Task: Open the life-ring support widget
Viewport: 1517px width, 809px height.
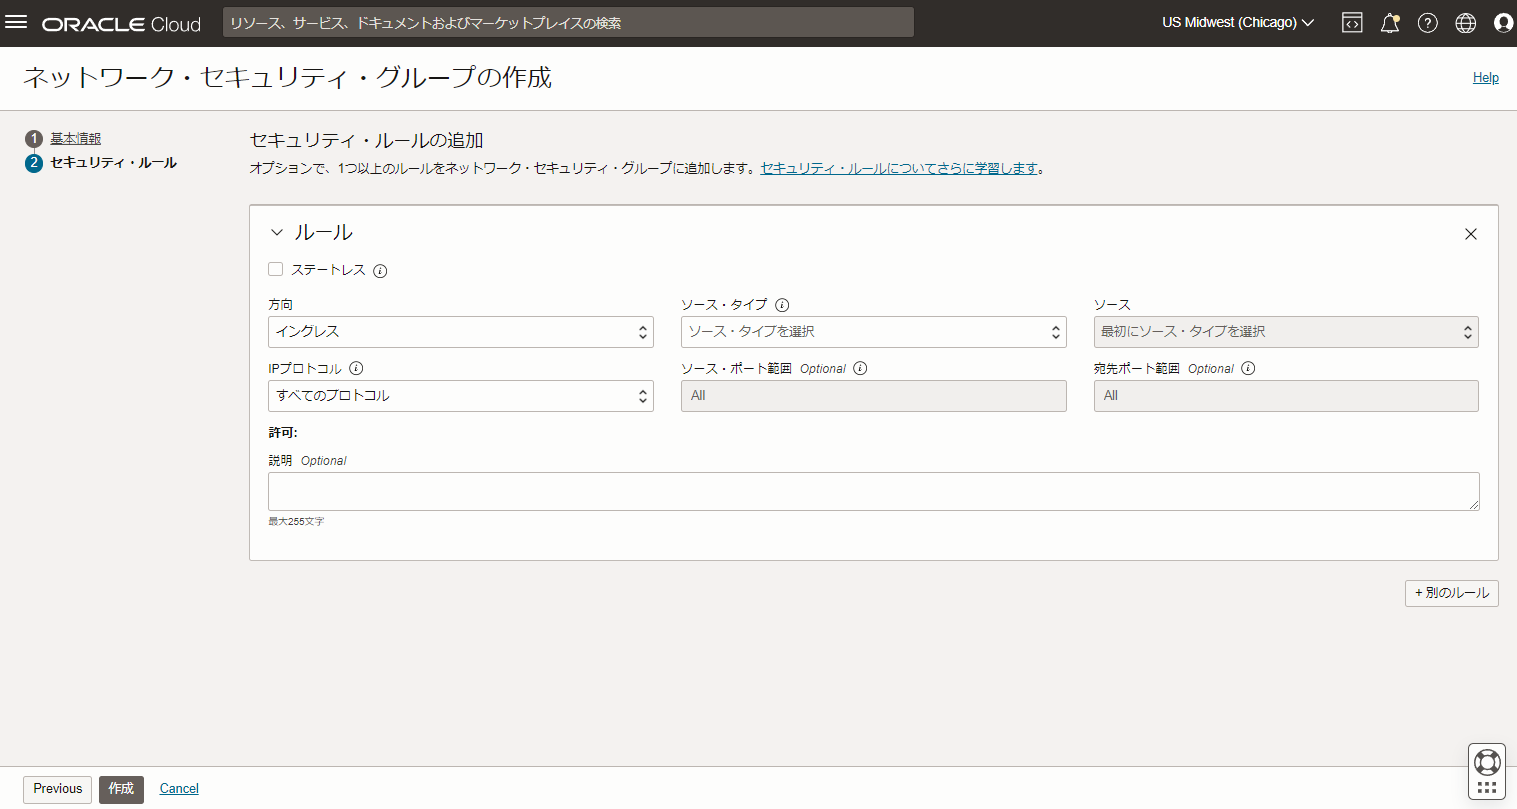Action: click(x=1487, y=763)
